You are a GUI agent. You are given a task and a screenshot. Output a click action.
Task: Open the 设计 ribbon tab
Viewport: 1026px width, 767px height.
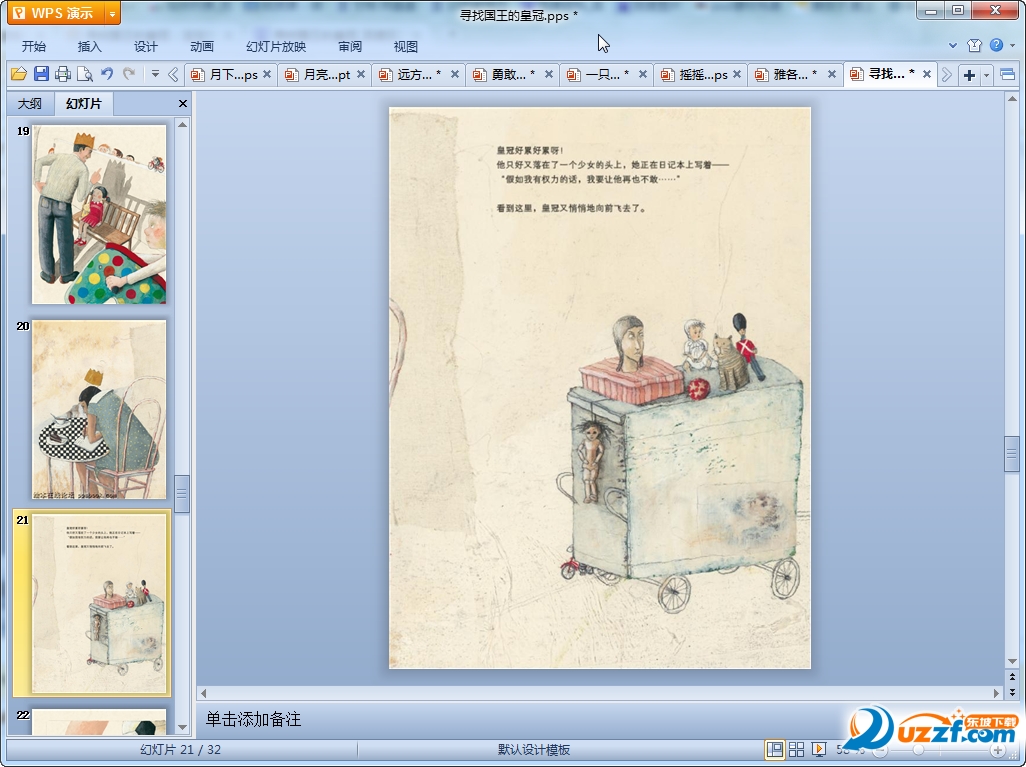[x=146, y=46]
